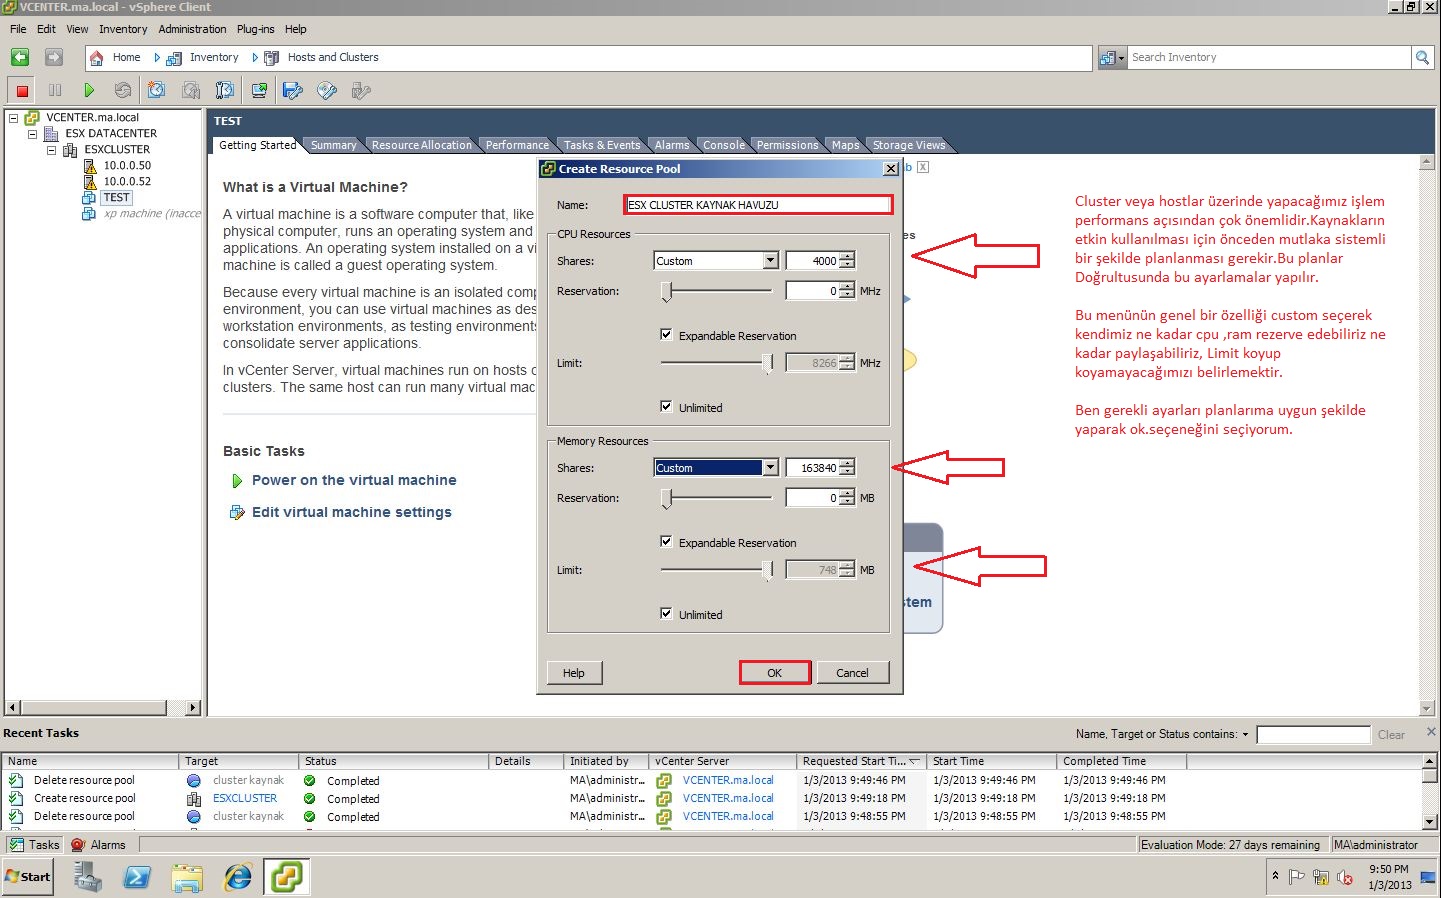Open the Memory Shares dropdown
This screenshot has width=1441, height=898.
point(770,467)
